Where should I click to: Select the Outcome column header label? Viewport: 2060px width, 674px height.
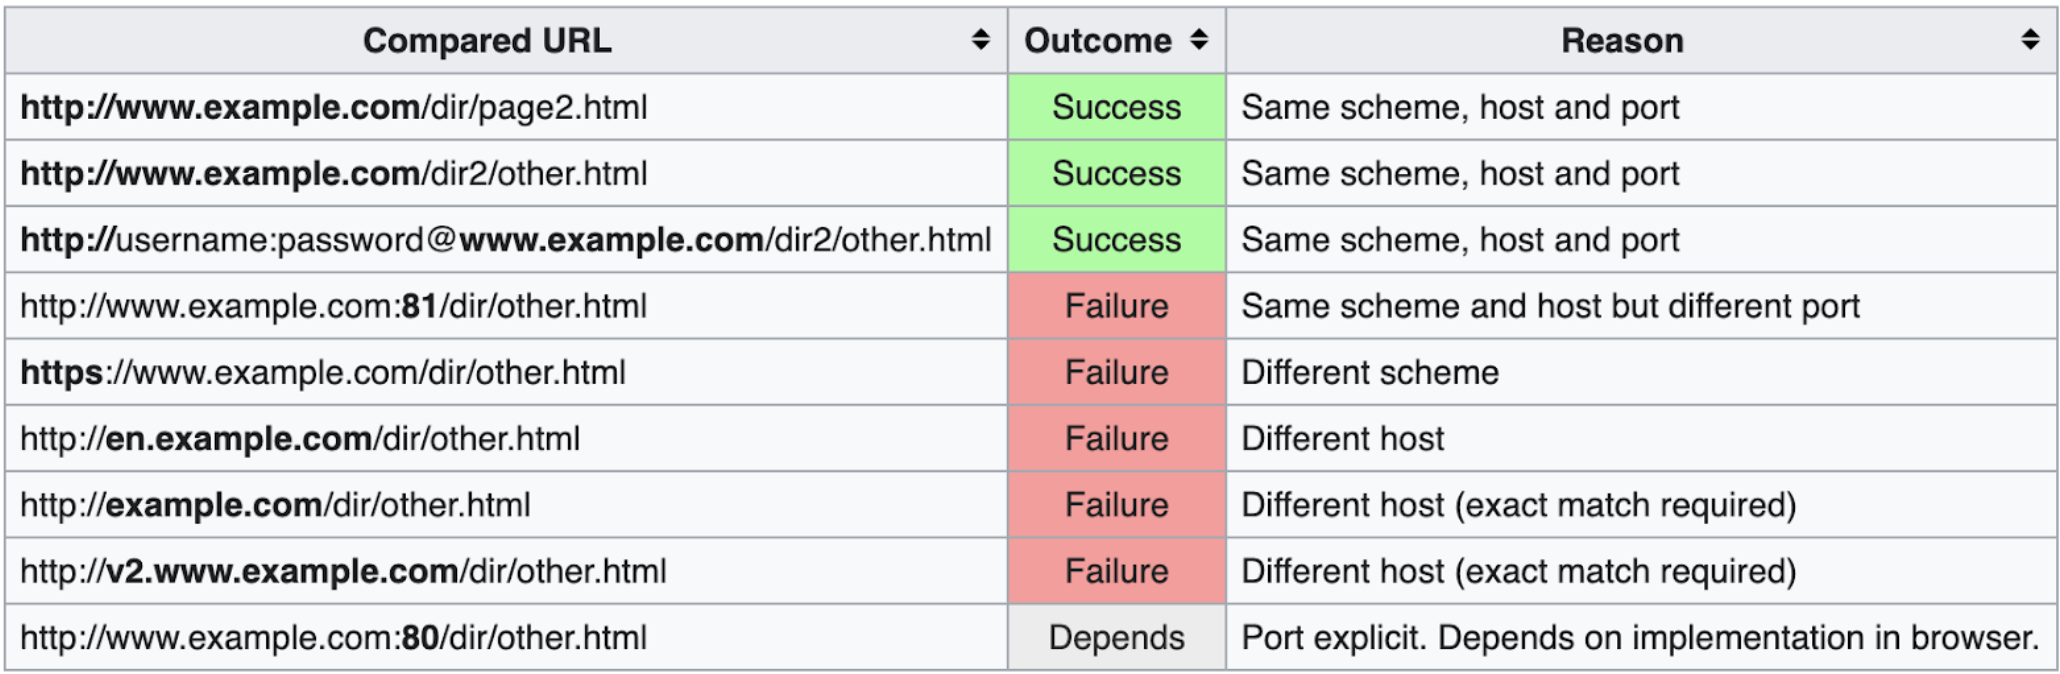pyautogui.click(x=1097, y=41)
